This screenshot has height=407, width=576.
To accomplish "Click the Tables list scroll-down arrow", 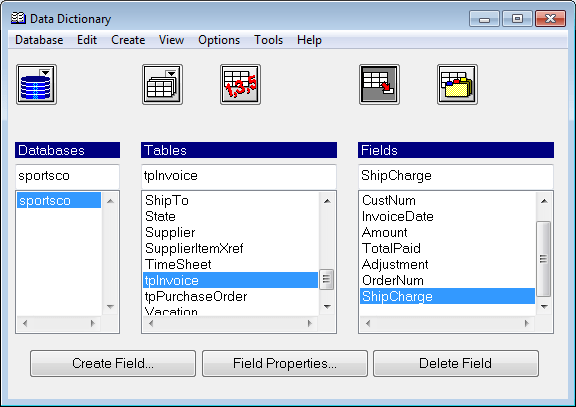I will pyautogui.click(x=327, y=306).
